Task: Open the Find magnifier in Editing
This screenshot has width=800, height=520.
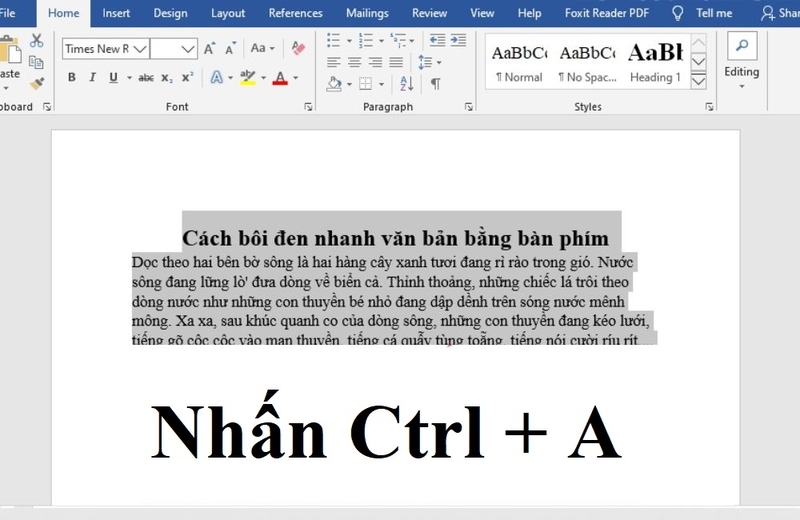Action: 742,46
